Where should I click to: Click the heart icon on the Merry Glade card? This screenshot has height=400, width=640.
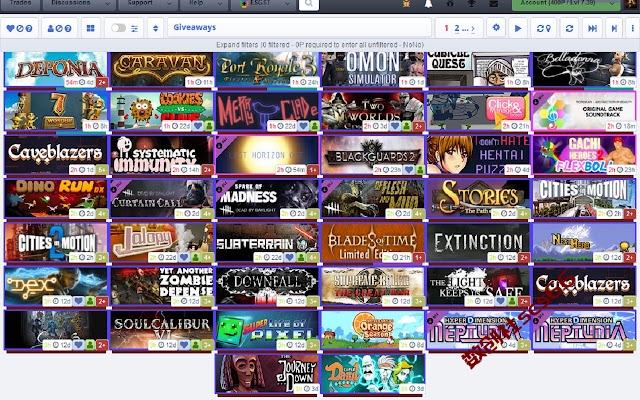303,126
